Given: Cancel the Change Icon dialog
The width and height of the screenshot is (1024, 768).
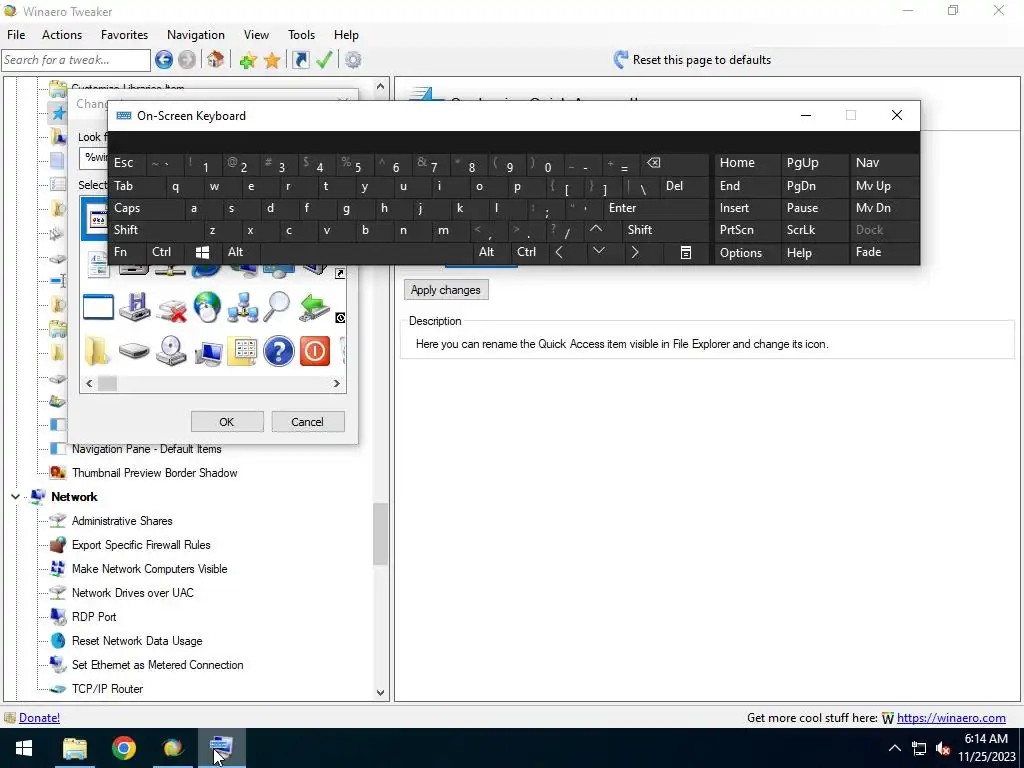Looking at the screenshot, I should 308,423.
